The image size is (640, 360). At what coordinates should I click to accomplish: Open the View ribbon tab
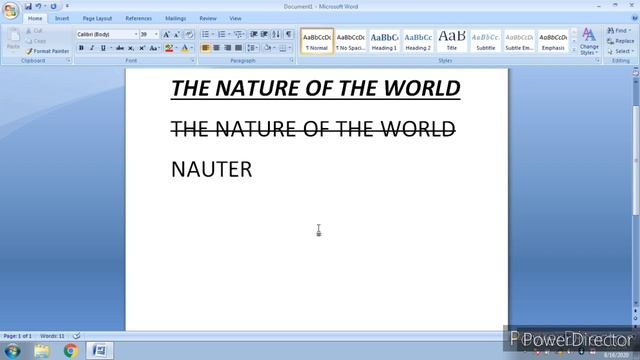pyautogui.click(x=235, y=18)
